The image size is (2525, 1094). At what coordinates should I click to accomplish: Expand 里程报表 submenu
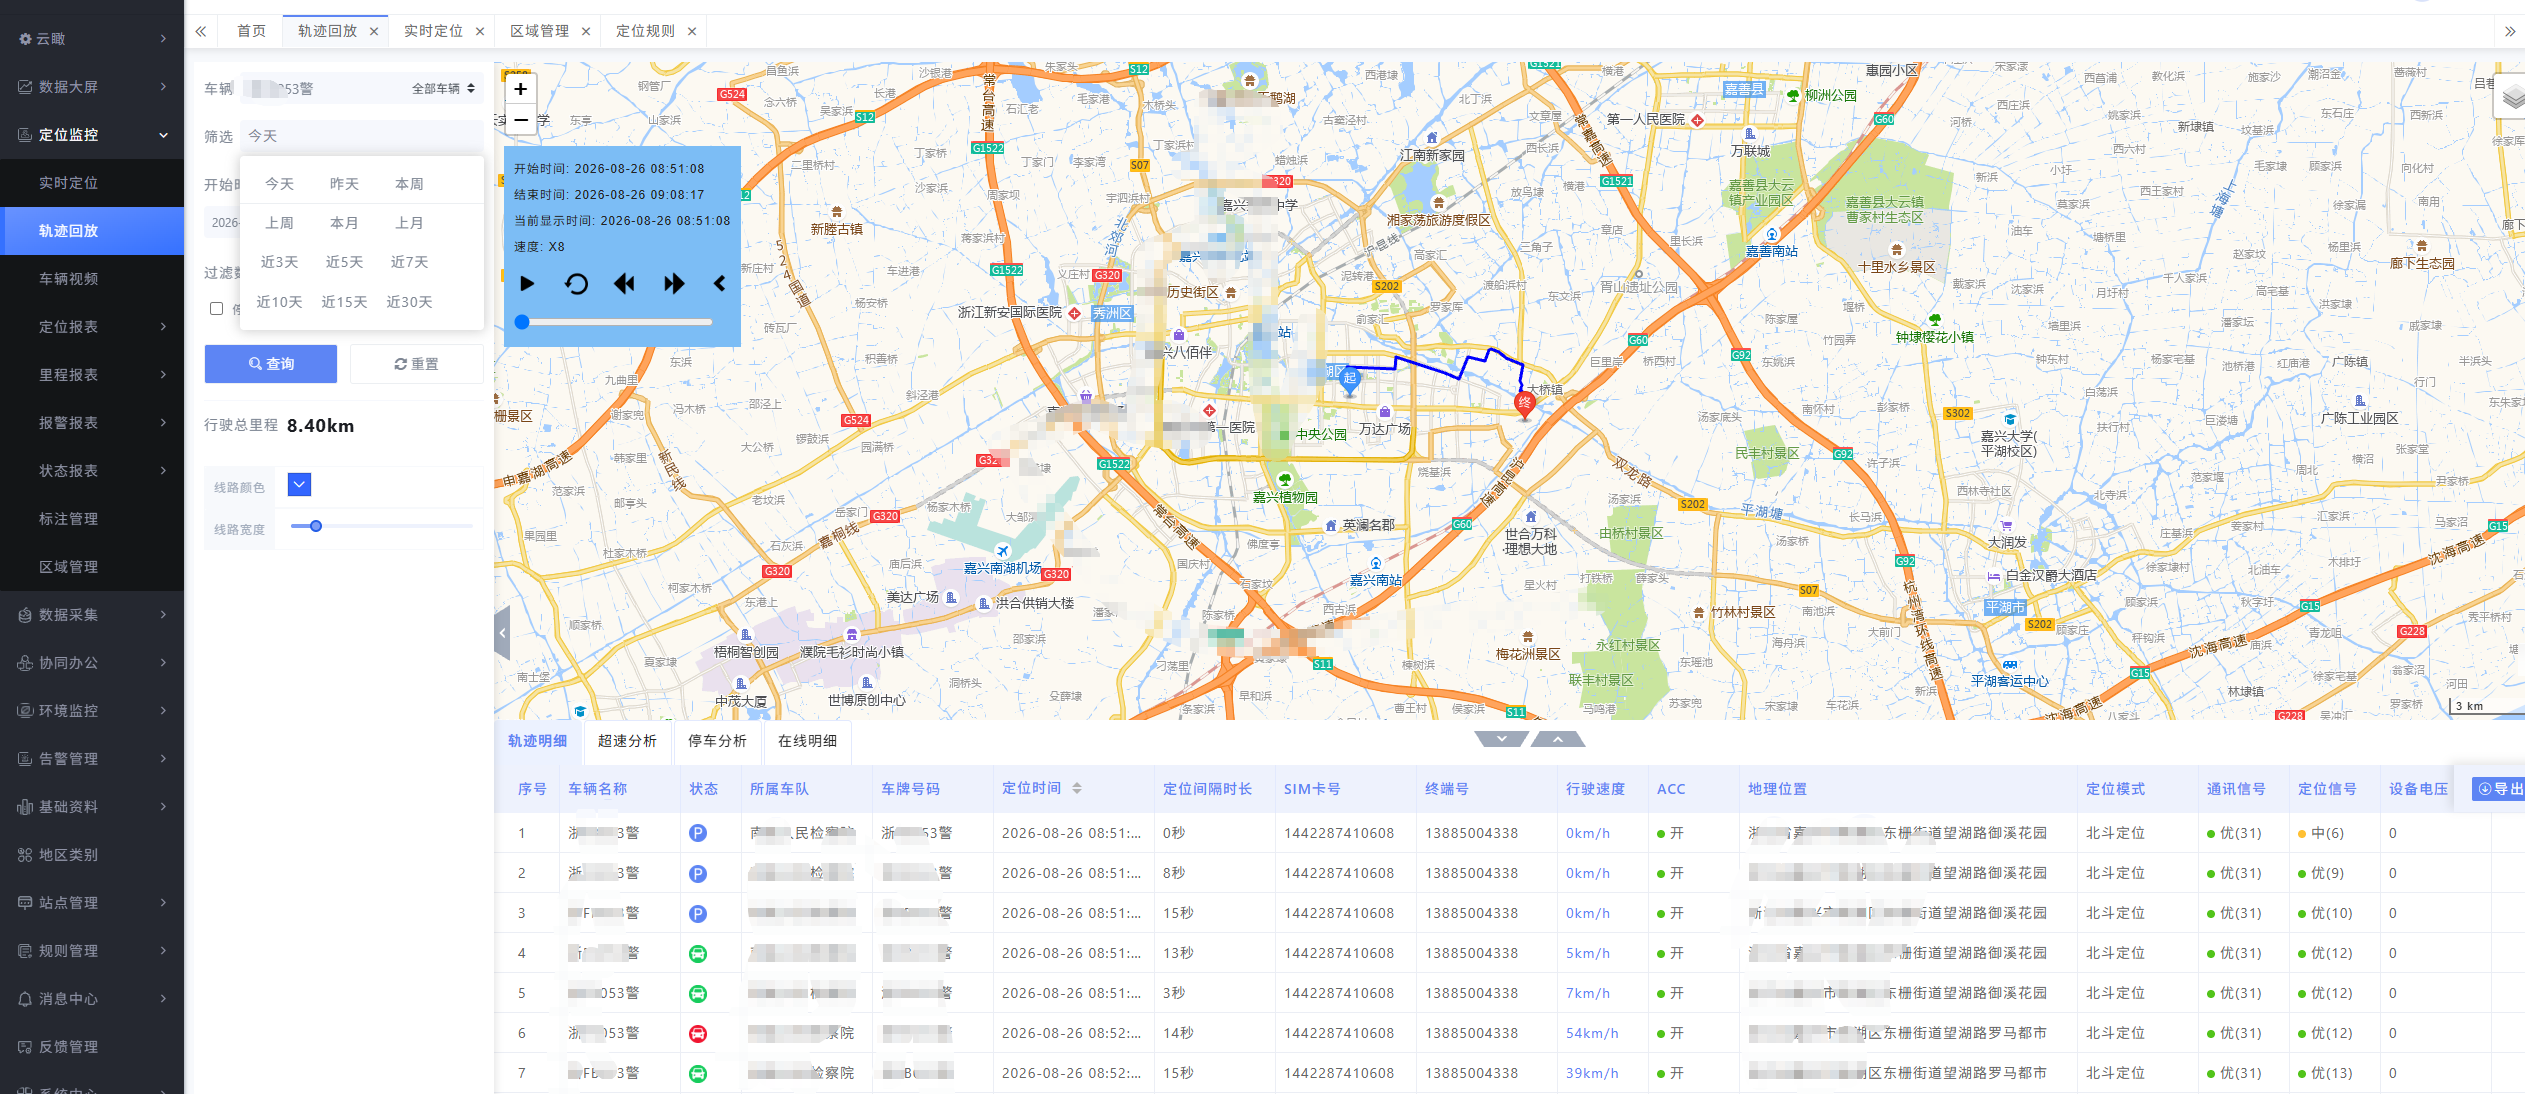(x=92, y=375)
